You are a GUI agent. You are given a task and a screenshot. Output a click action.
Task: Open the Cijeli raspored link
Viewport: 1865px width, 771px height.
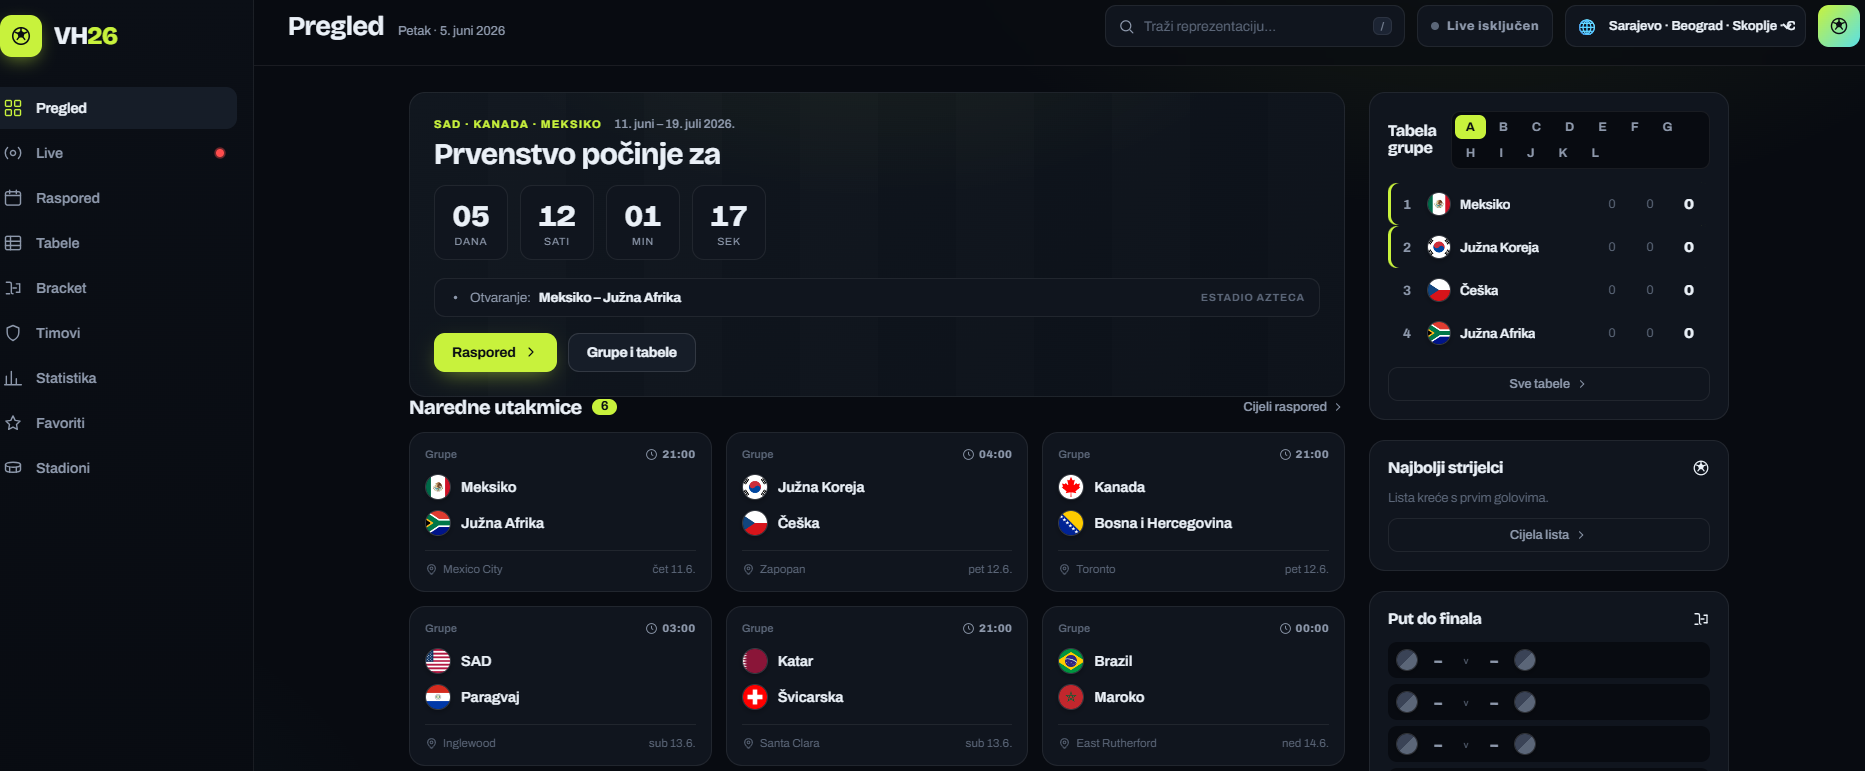coord(1292,407)
